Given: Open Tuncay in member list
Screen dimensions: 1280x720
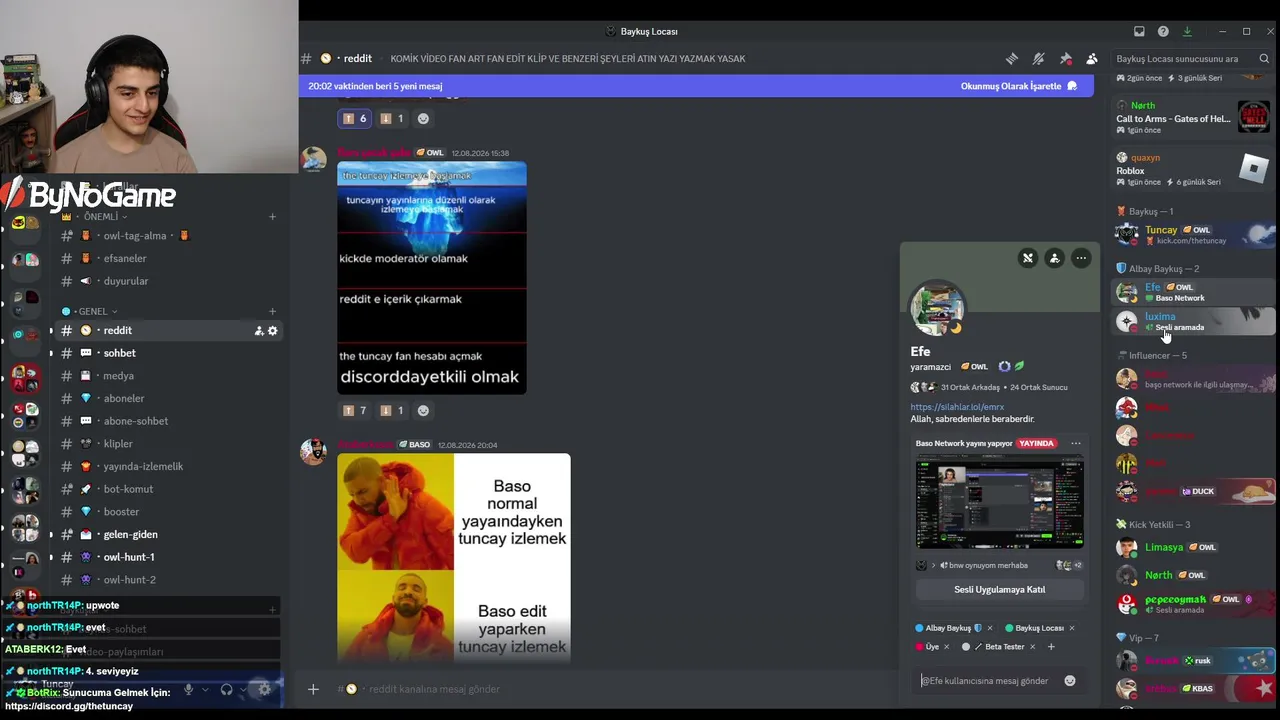Looking at the screenshot, I should (x=1195, y=235).
